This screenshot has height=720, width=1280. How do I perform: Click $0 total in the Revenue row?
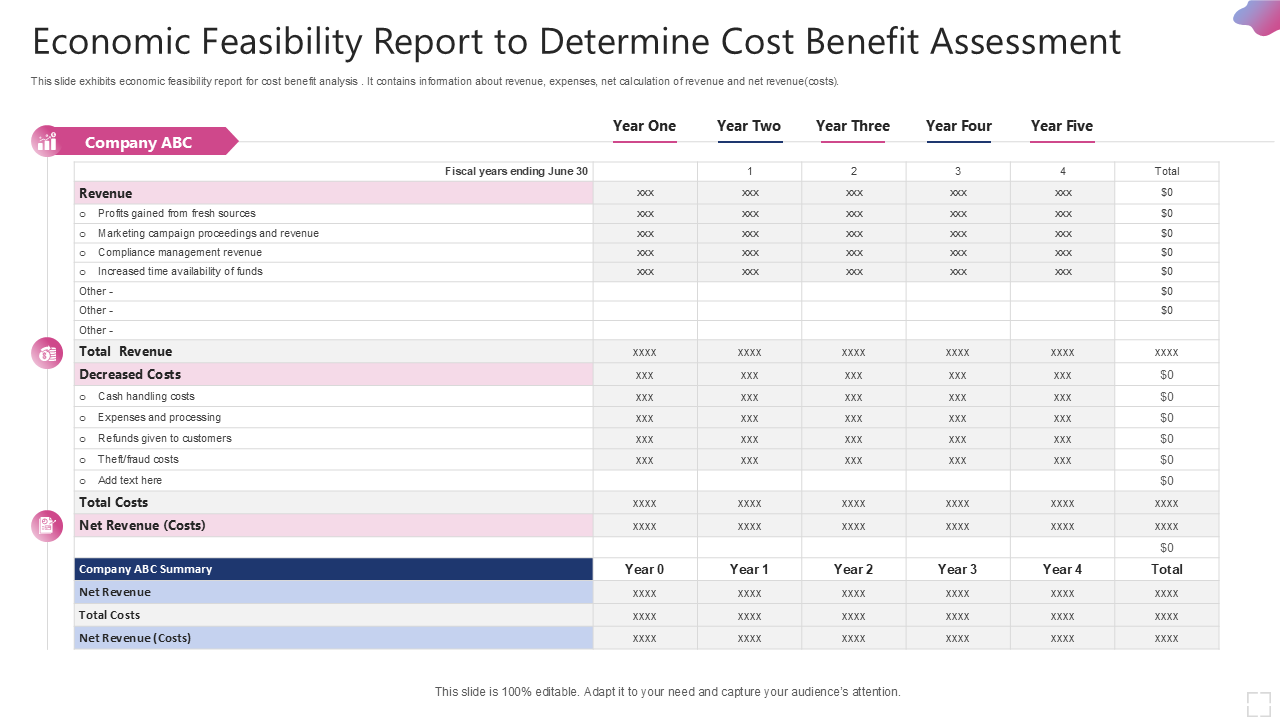pyautogui.click(x=1167, y=193)
